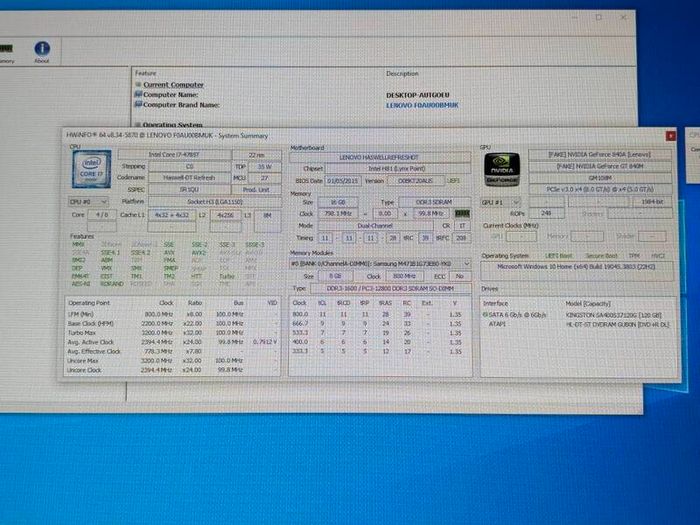Select the Turbo Max operating point row
Screen dimensions: 700x525
tap(172, 333)
